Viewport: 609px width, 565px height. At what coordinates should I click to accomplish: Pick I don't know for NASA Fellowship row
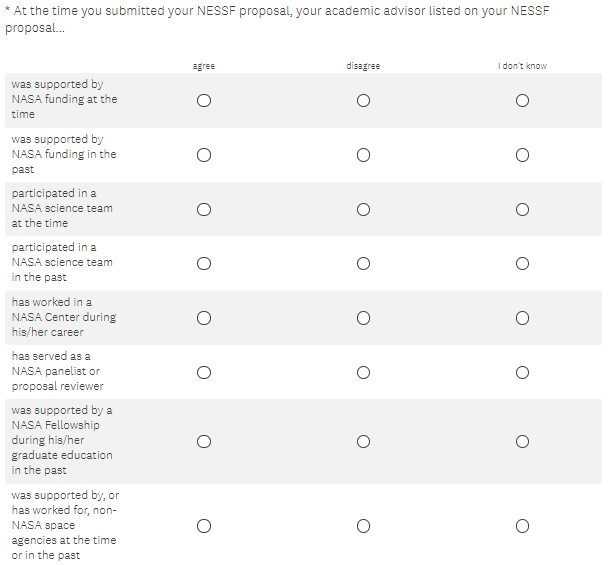(x=522, y=441)
